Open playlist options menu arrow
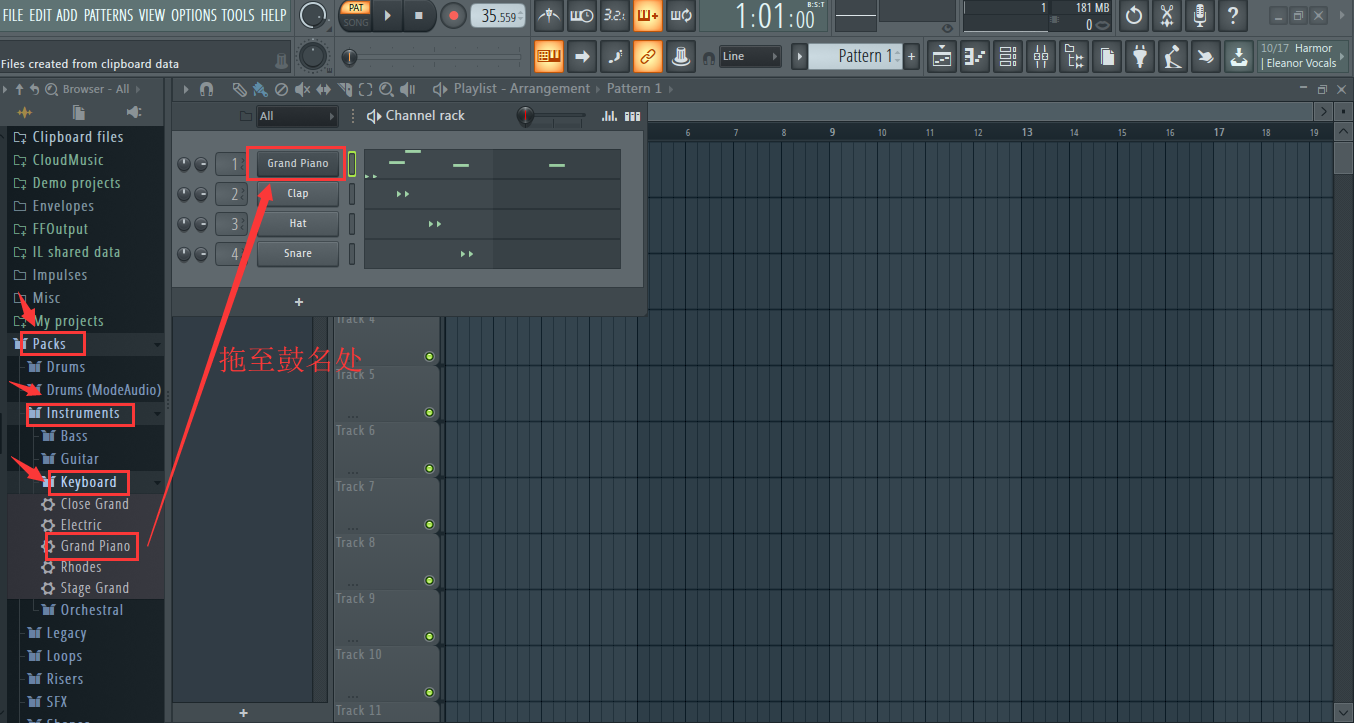Screen dimensions: 1354x723 pos(185,89)
